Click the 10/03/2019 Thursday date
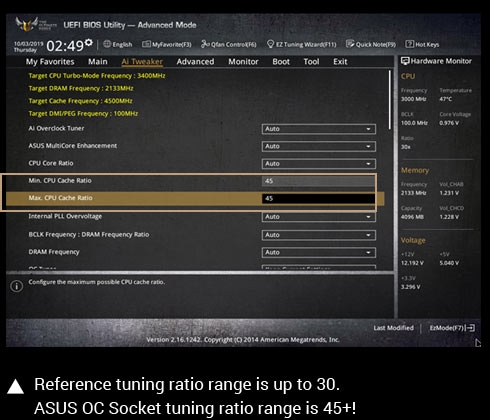The image size is (490, 420). click(x=29, y=47)
